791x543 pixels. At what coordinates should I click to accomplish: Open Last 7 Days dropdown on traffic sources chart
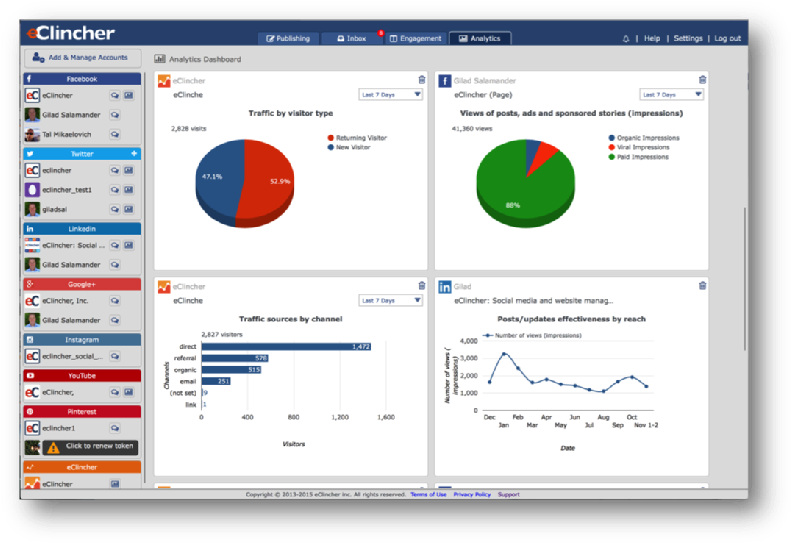[x=391, y=300]
